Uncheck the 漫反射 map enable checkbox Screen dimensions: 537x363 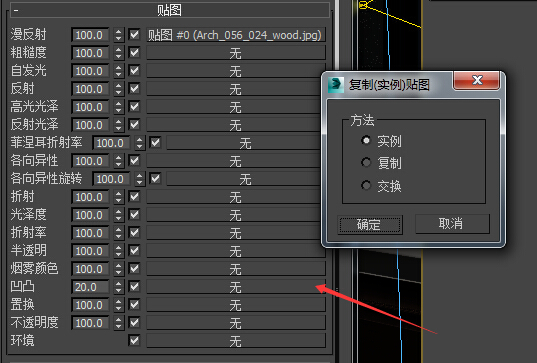[x=134, y=35]
